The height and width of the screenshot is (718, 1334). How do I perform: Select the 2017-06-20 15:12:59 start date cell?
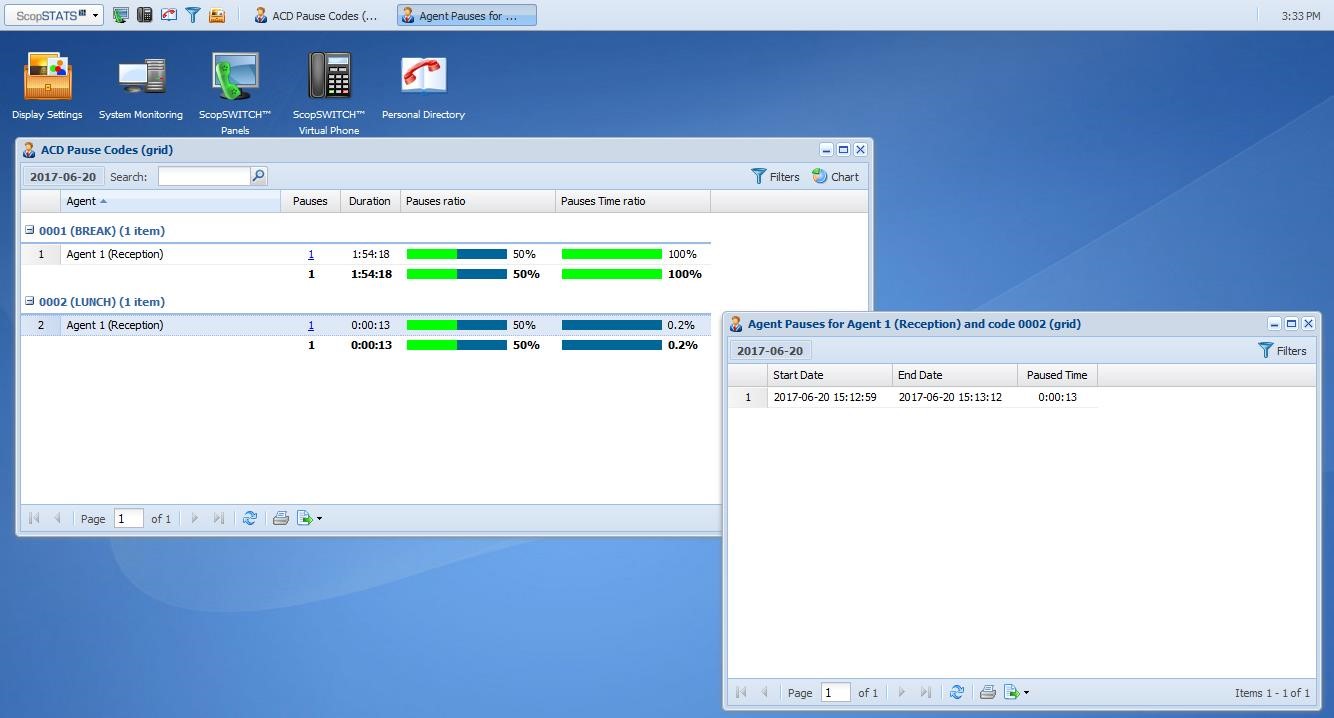[x=830, y=397]
